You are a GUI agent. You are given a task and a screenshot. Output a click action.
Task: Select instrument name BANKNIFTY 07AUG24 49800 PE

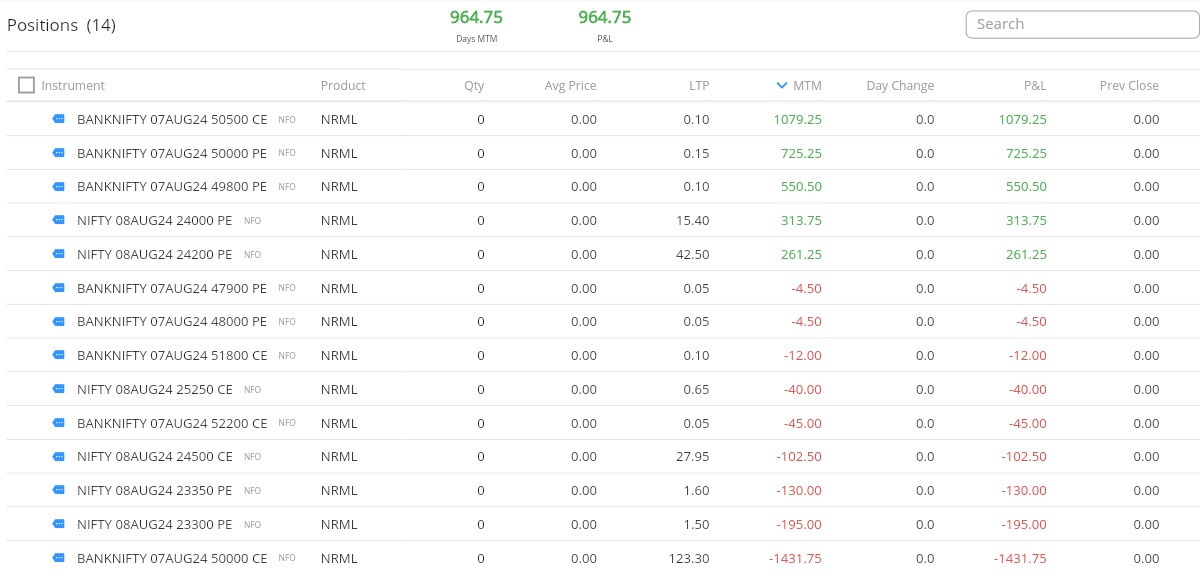pos(172,187)
